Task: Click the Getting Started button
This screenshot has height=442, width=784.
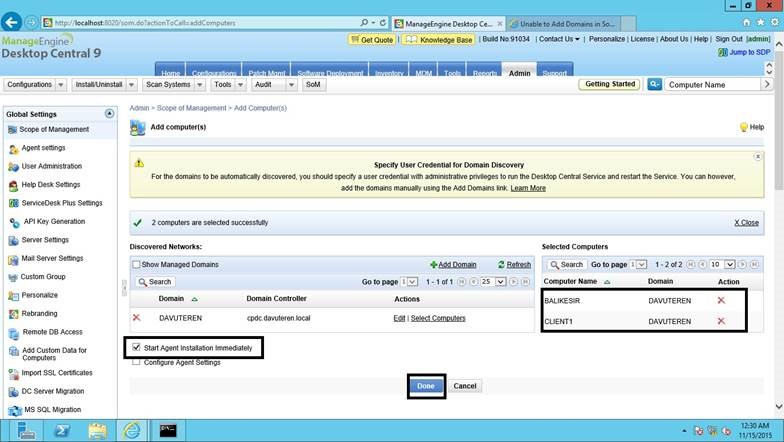Action: [610, 84]
